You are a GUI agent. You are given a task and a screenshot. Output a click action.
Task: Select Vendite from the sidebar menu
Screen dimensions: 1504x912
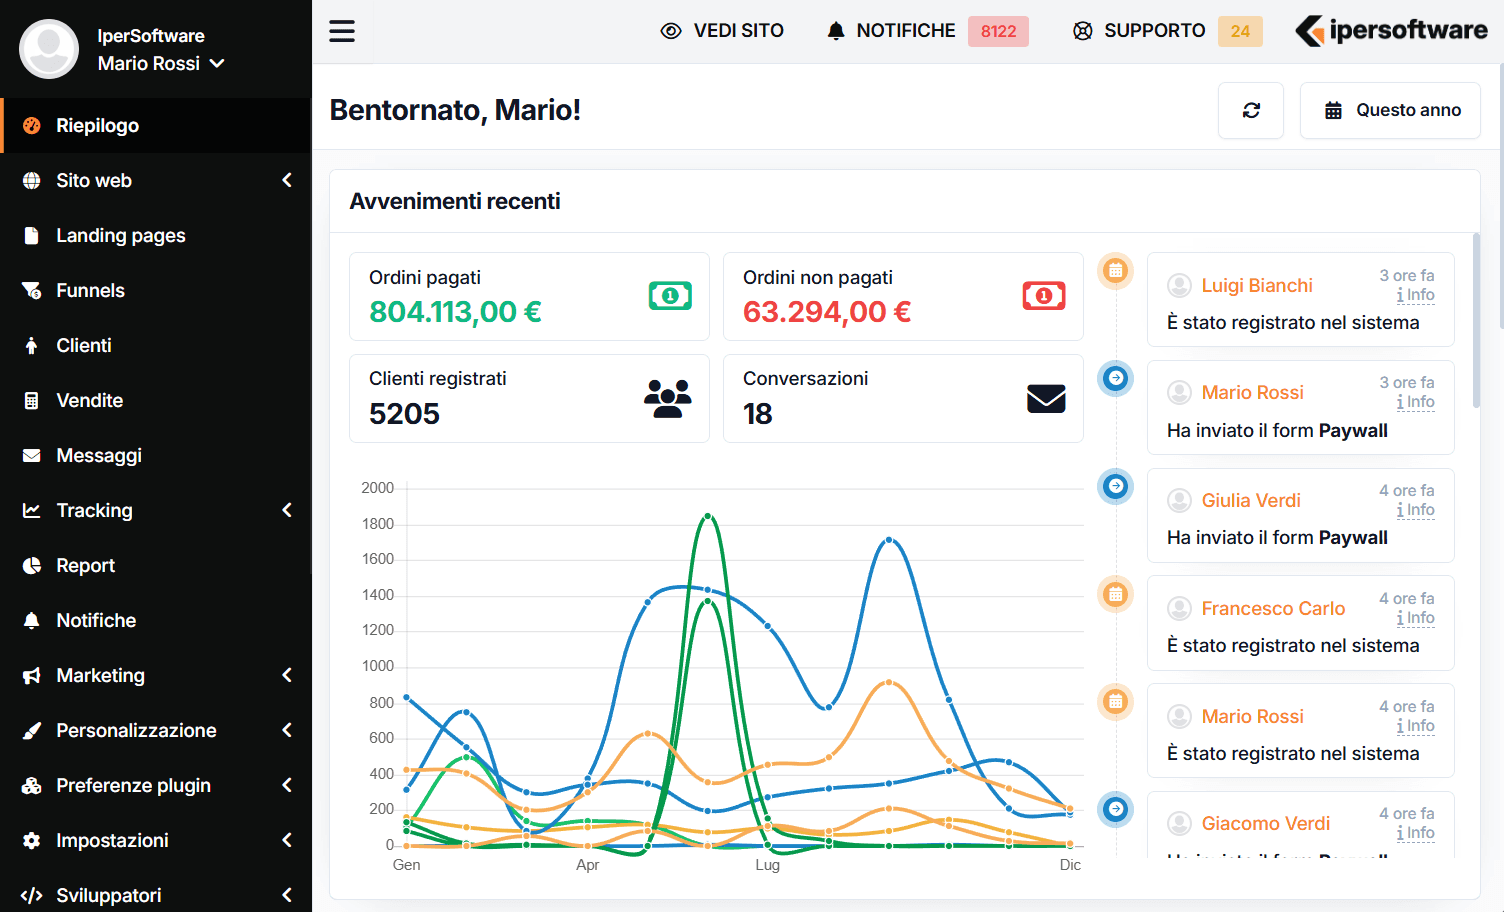click(90, 401)
